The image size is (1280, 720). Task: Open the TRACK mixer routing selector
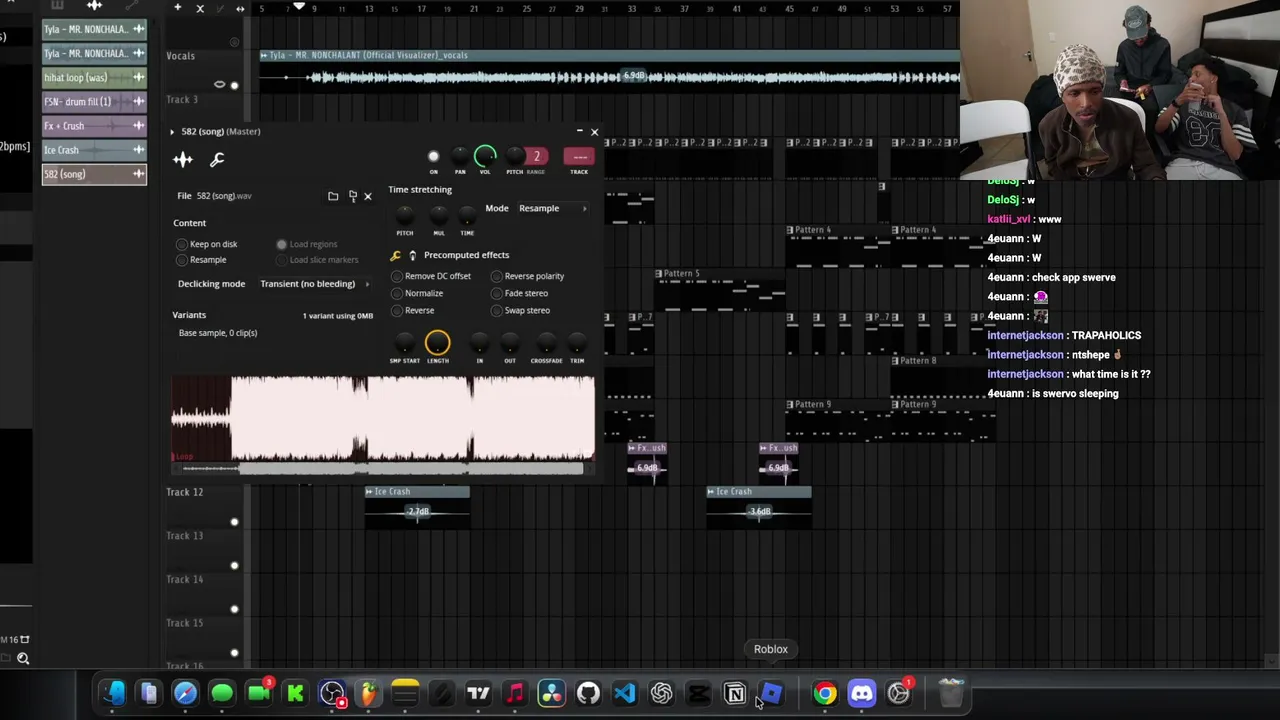pos(579,156)
